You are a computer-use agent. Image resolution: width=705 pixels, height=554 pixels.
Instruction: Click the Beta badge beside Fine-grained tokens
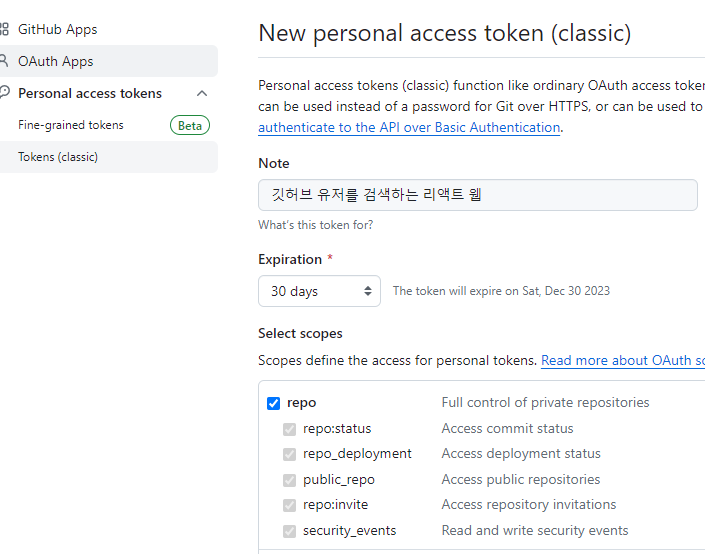click(190, 125)
